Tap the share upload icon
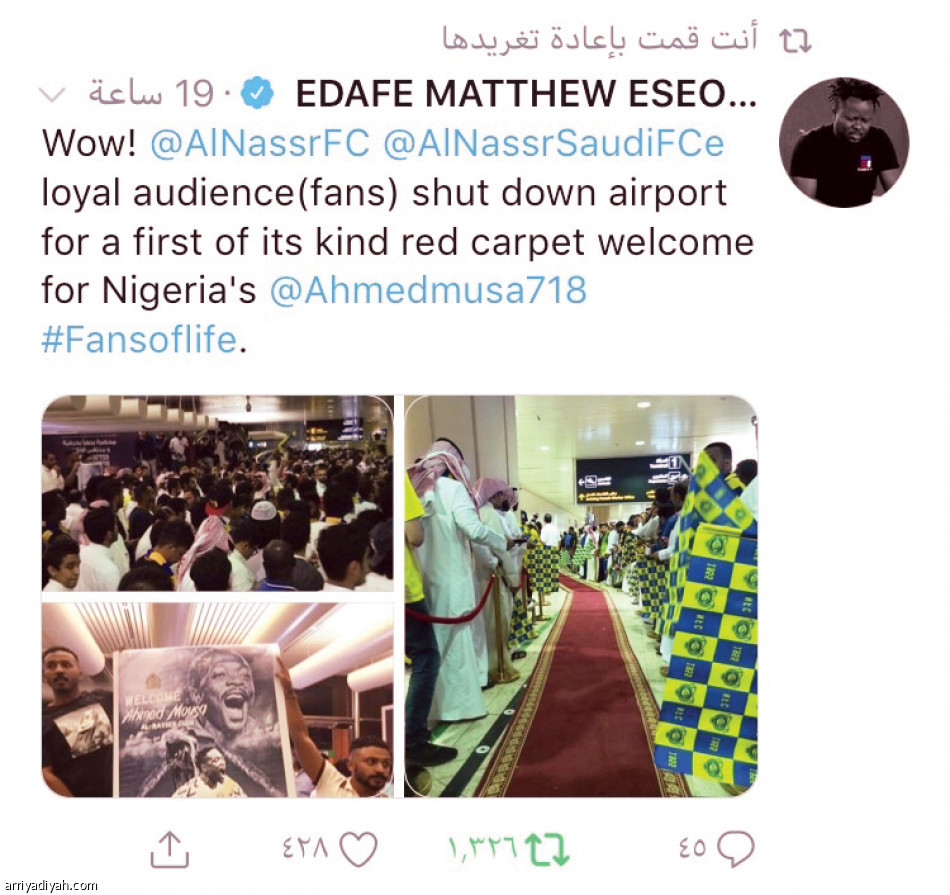The width and height of the screenshot is (950, 895). pyautogui.click(x=170, y=850)
